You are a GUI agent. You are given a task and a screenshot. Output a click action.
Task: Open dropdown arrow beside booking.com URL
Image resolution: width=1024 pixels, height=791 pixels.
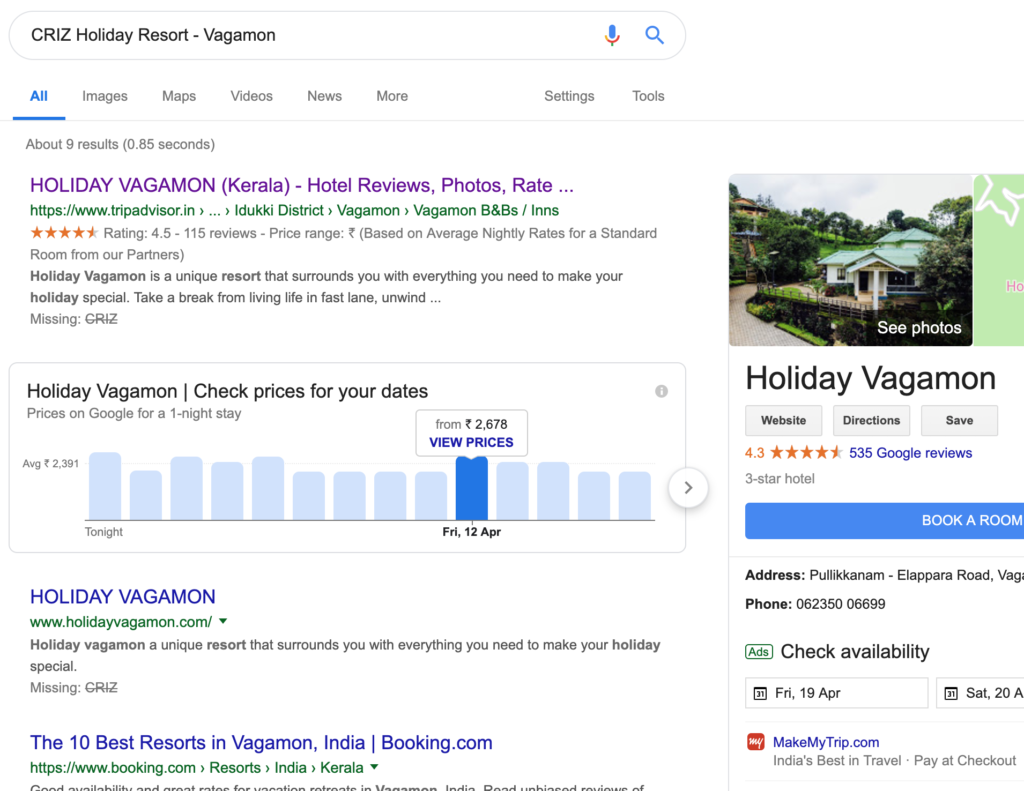374,767
